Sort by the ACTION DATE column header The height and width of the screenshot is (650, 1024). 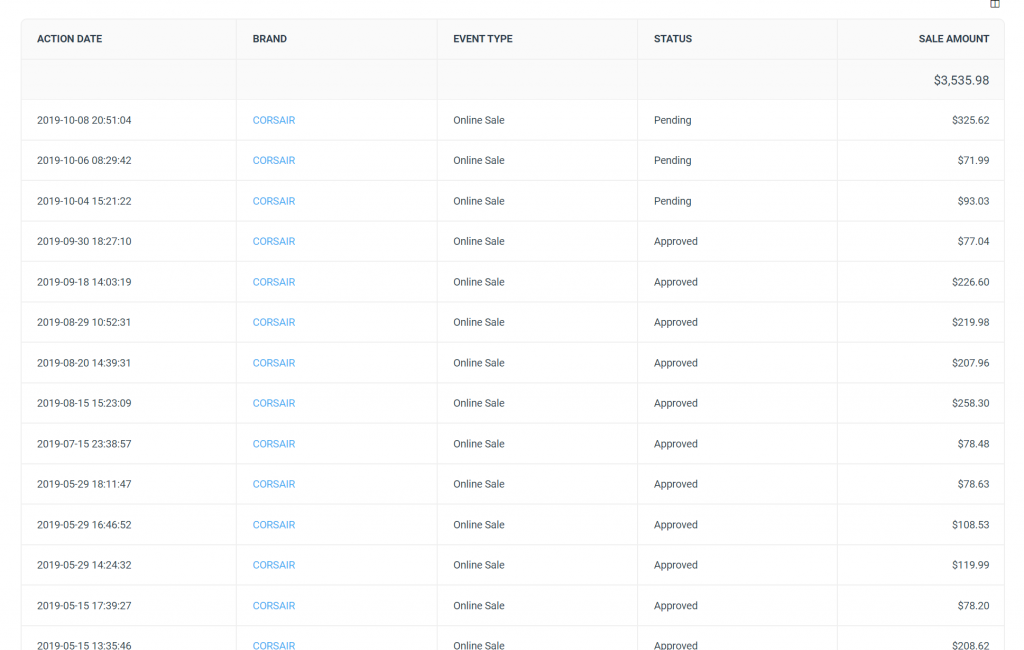pyautogui.click(x=69, y=39)
